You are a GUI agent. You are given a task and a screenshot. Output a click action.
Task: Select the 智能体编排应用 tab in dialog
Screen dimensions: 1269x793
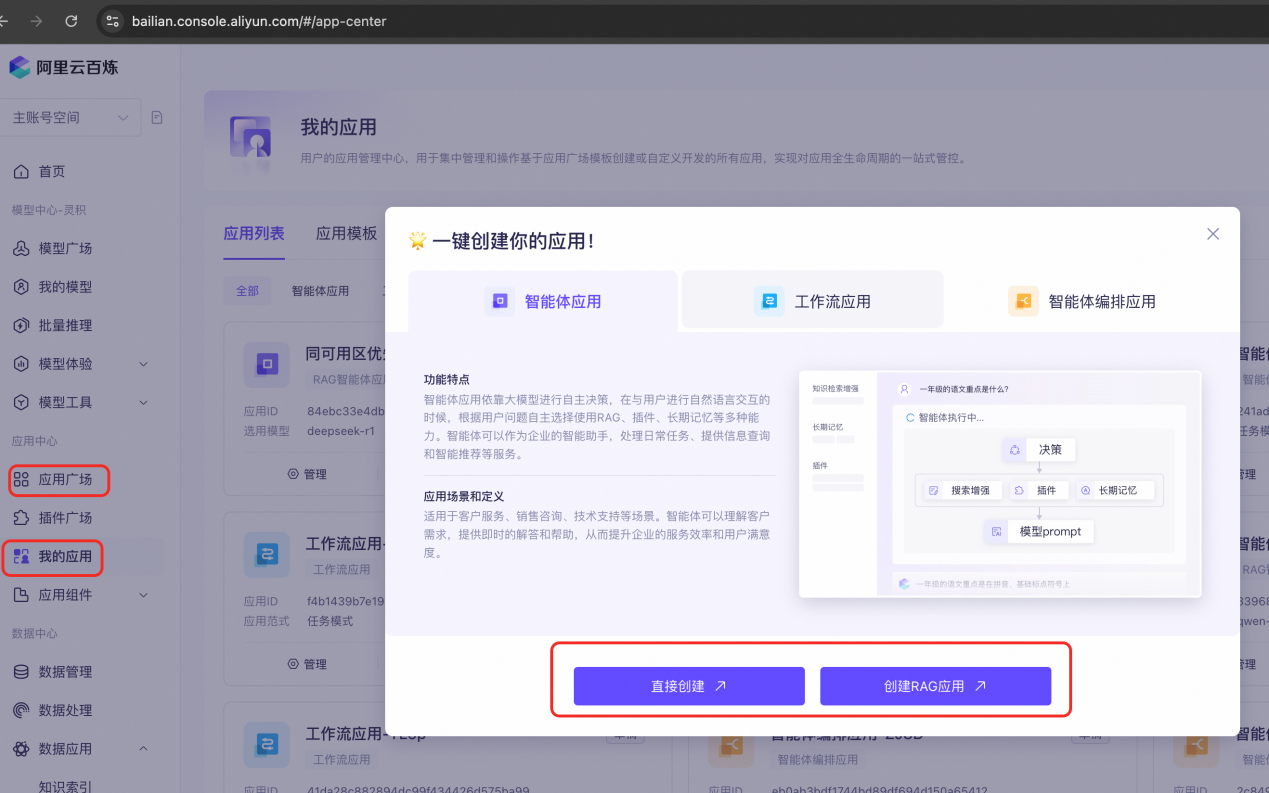click(x=1081, y=300)
